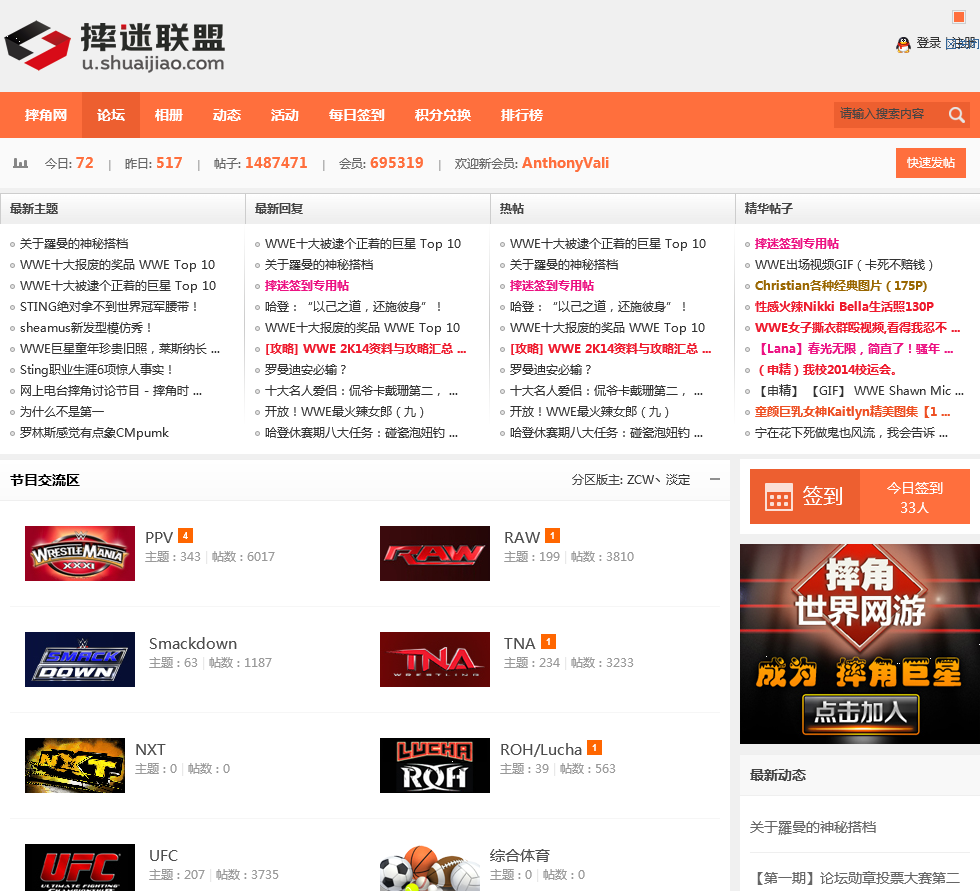This screenshot has width=980, height=891.
Task: Collapse the 节目交流区 section
Action: [715, 479]
